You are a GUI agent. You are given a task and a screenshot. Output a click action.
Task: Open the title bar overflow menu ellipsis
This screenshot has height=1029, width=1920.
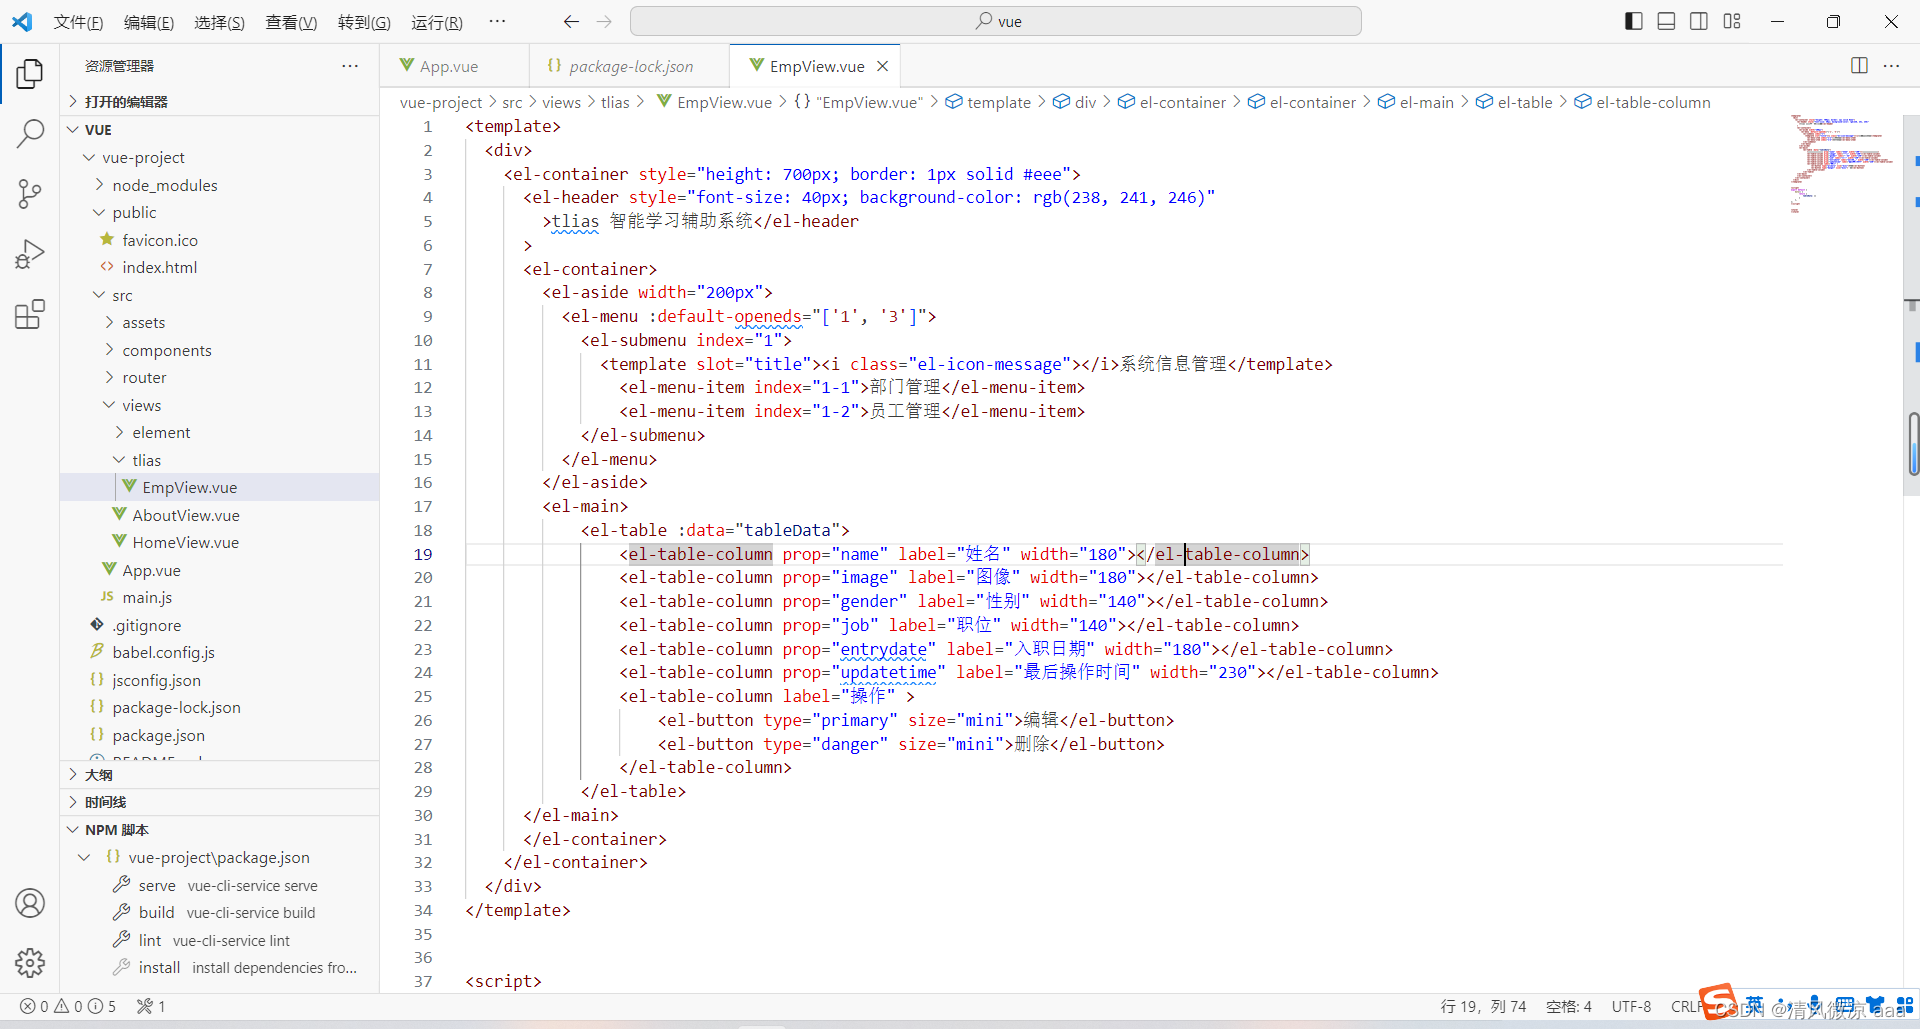[x=497, y=21]
